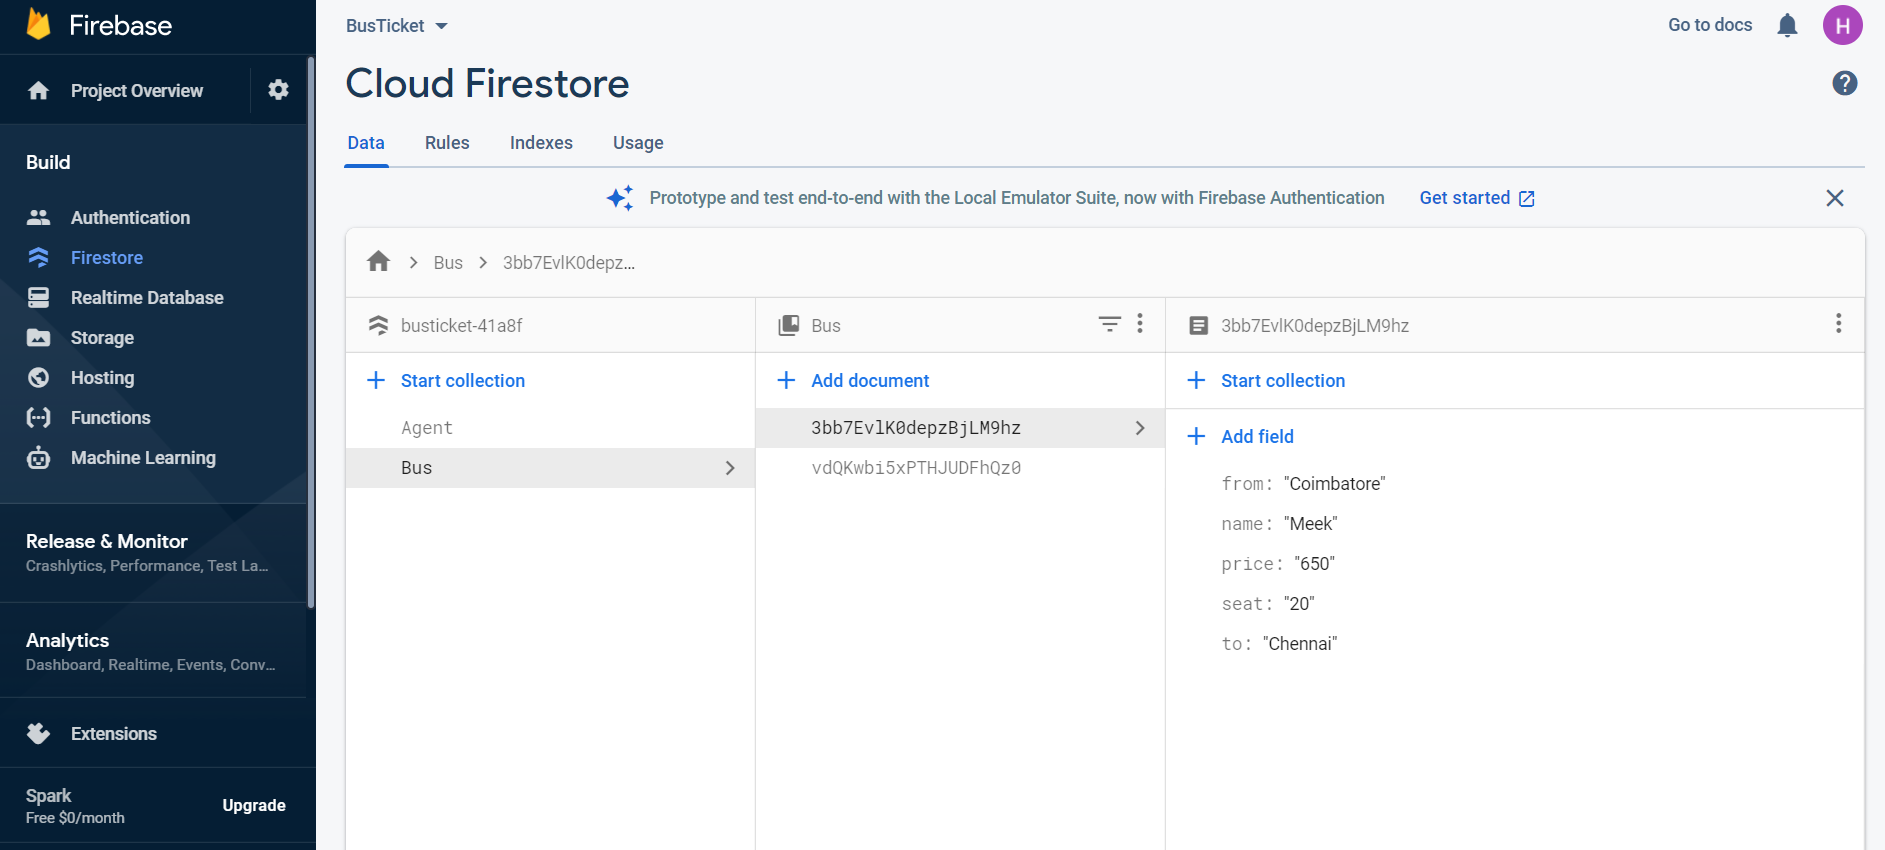Click the Storage folder icon
Viewport: 1885px width, 850px height.
click(x=38, y=337)
